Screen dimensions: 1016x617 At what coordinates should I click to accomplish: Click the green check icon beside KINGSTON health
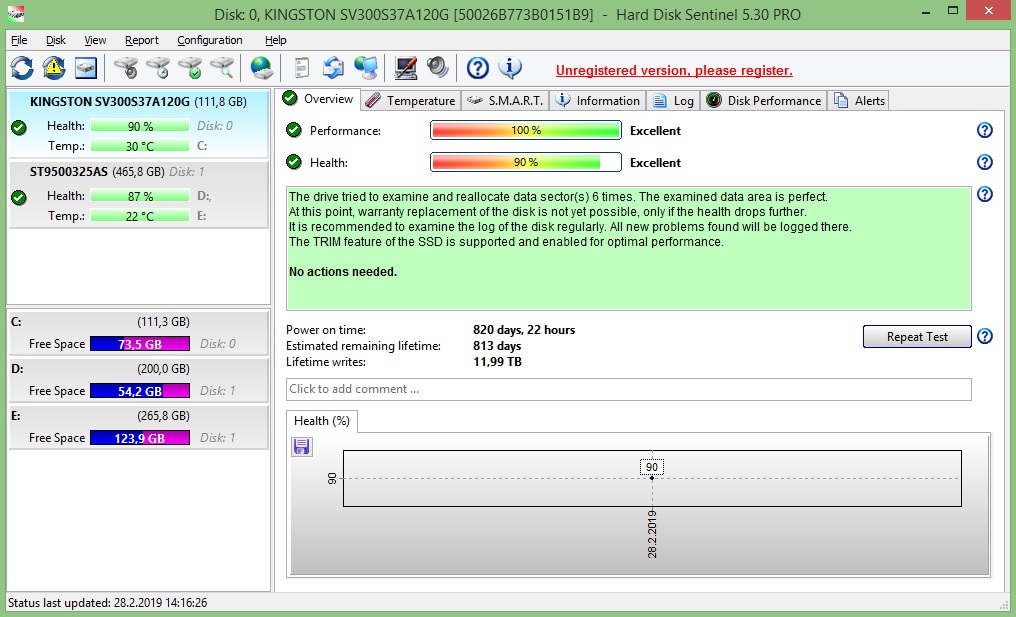point(19,128)
